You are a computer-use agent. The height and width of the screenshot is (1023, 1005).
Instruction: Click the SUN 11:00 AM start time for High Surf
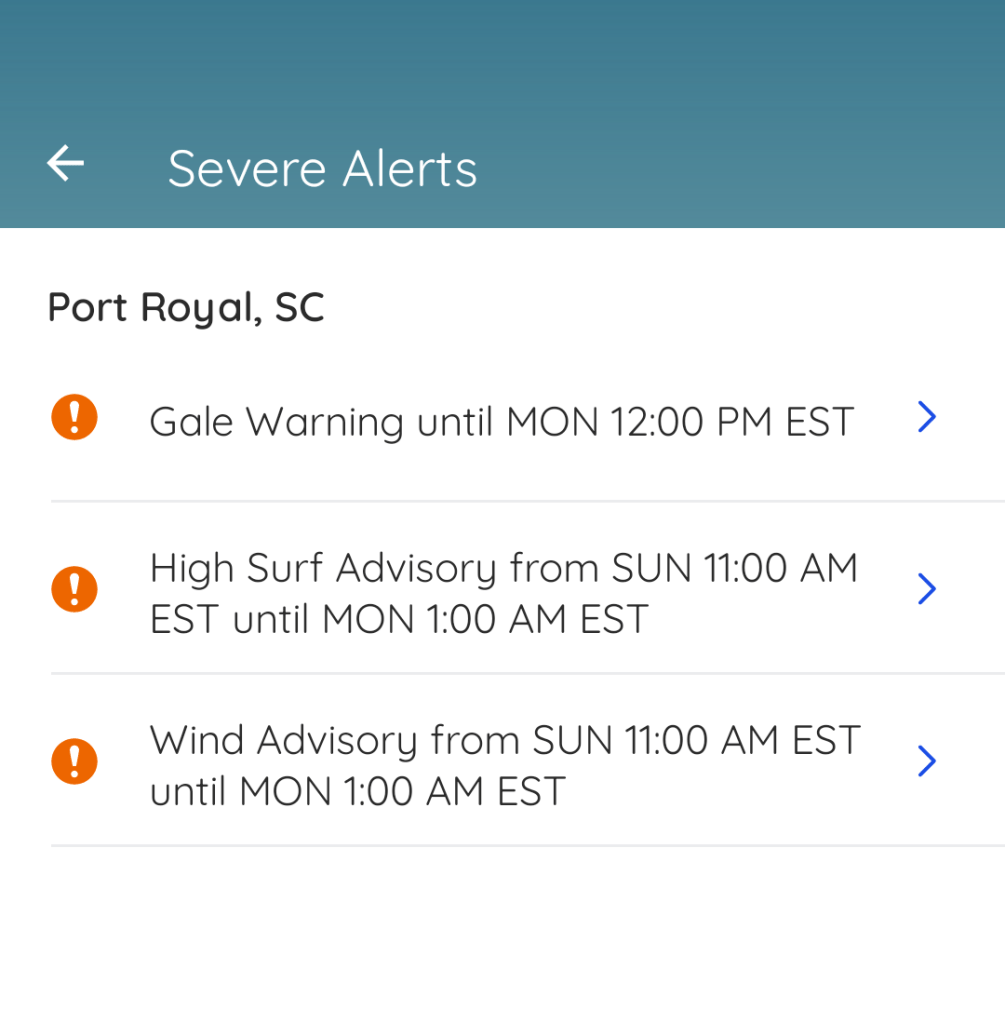click(x=735, y=568)
